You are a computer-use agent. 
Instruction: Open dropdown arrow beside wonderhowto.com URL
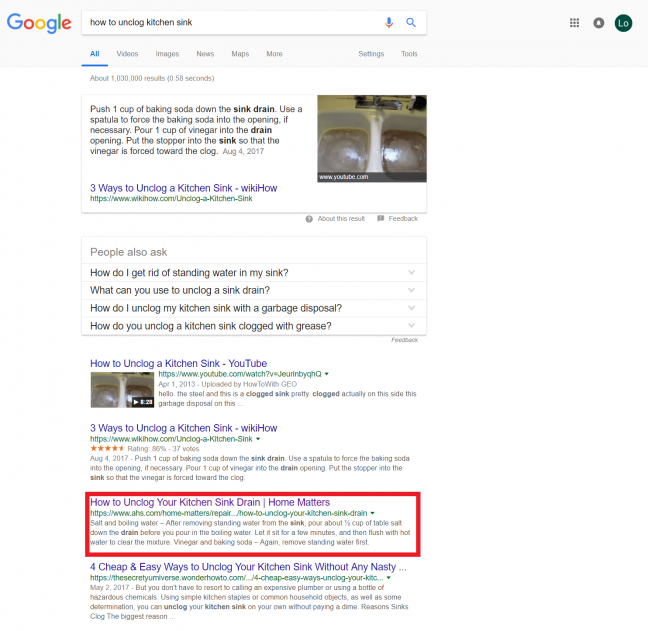[x=388, y=578]
